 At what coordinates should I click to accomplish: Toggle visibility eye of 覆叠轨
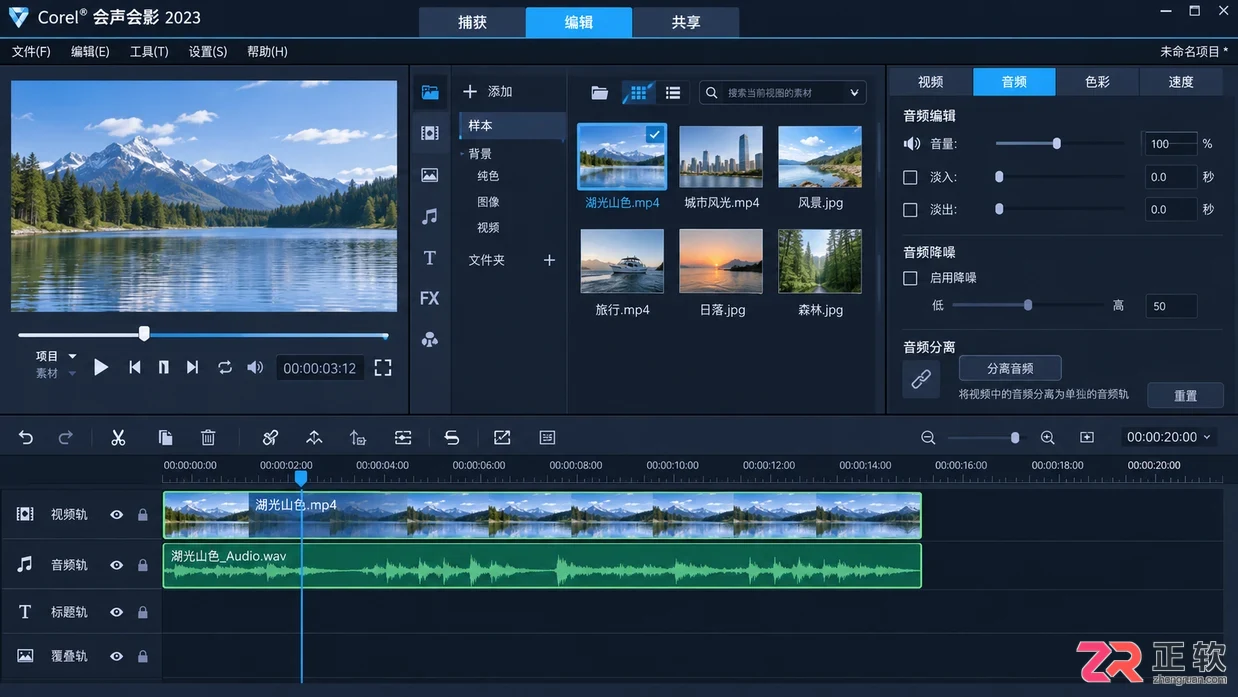(x=117, y=656)
